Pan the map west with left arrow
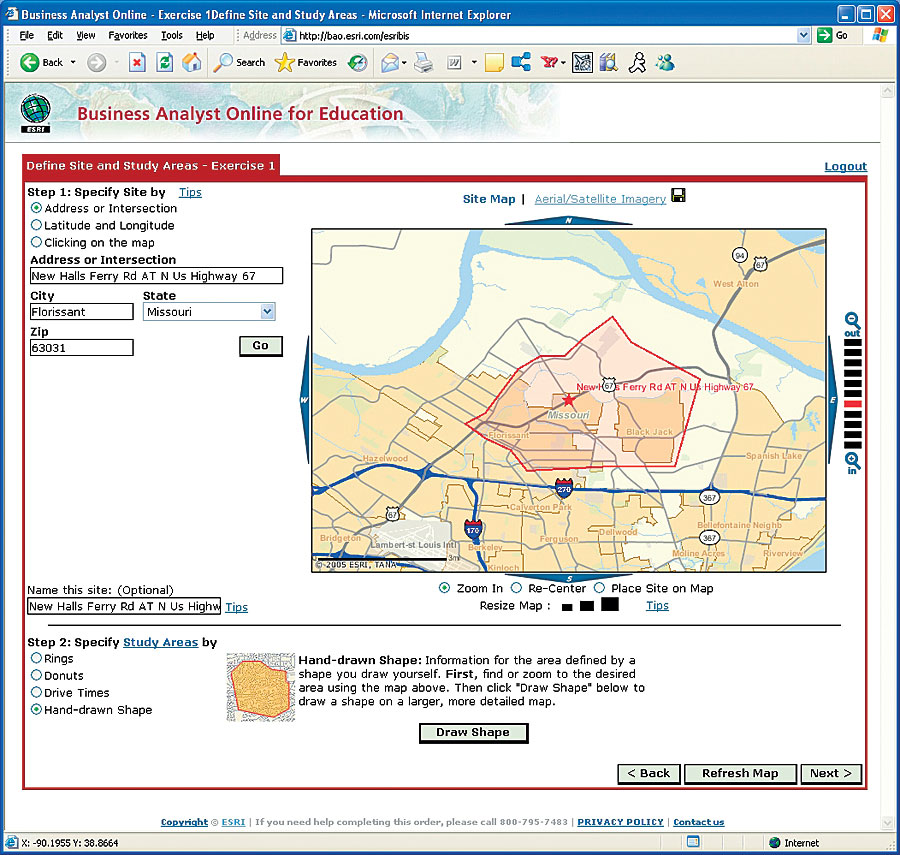This screenshot has height=855, width=900. click(305, 400)
